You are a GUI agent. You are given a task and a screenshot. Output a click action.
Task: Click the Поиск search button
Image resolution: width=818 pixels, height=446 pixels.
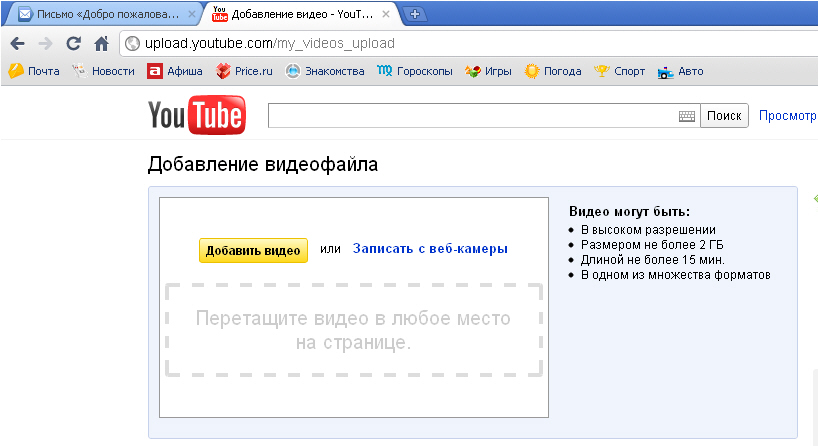pos(724,115)
